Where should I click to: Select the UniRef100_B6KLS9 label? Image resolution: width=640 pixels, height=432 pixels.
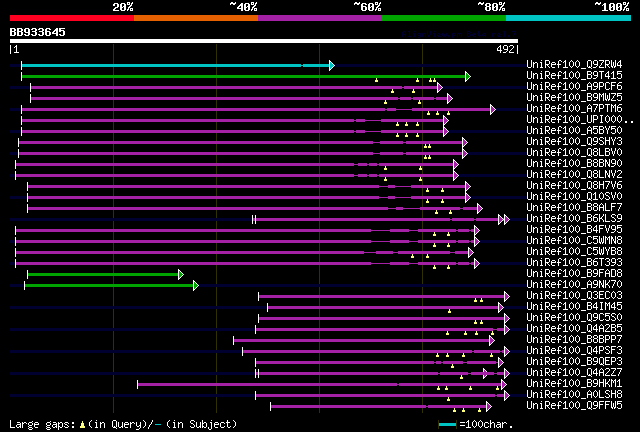click(574, 219)
